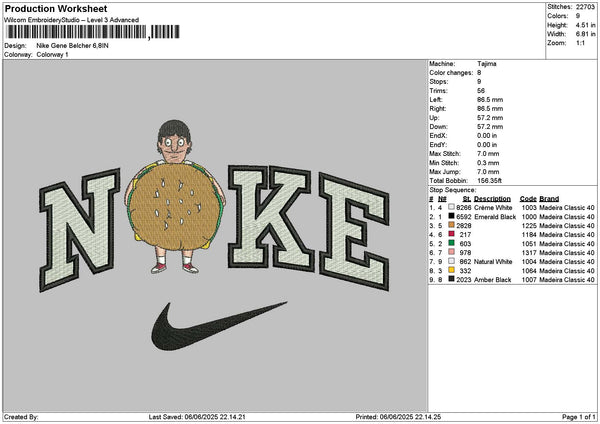The height and width of the screenshot is (424, 600).
Task: Click the embroidered letter K in the design
Action: tap(272, 217)
